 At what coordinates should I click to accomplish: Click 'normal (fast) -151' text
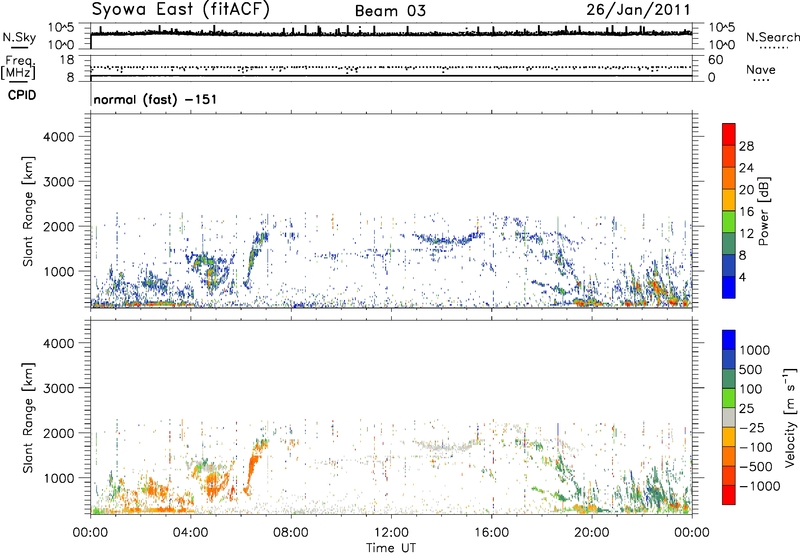coord(155,99)
